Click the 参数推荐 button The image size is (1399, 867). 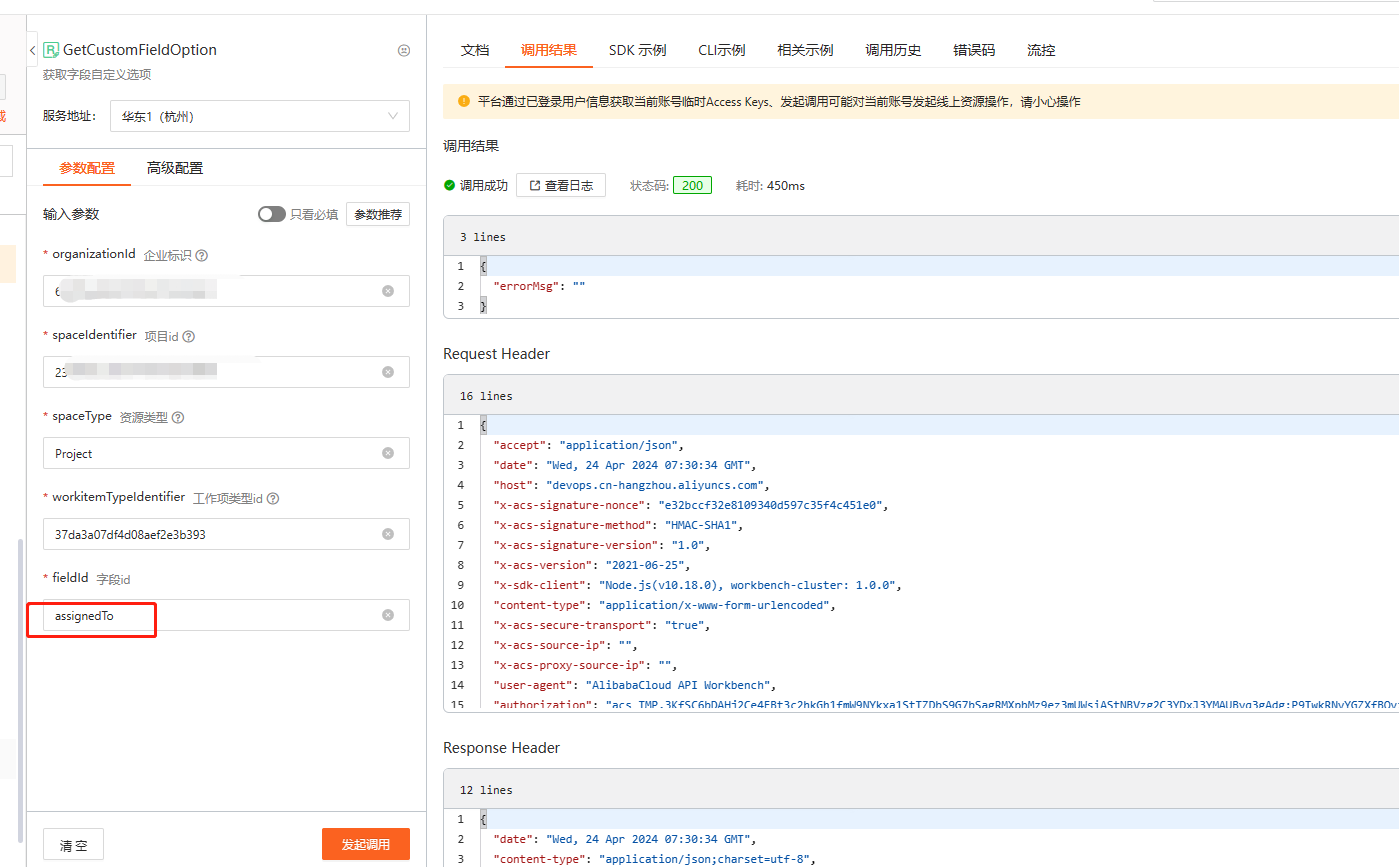pos(378,214)
